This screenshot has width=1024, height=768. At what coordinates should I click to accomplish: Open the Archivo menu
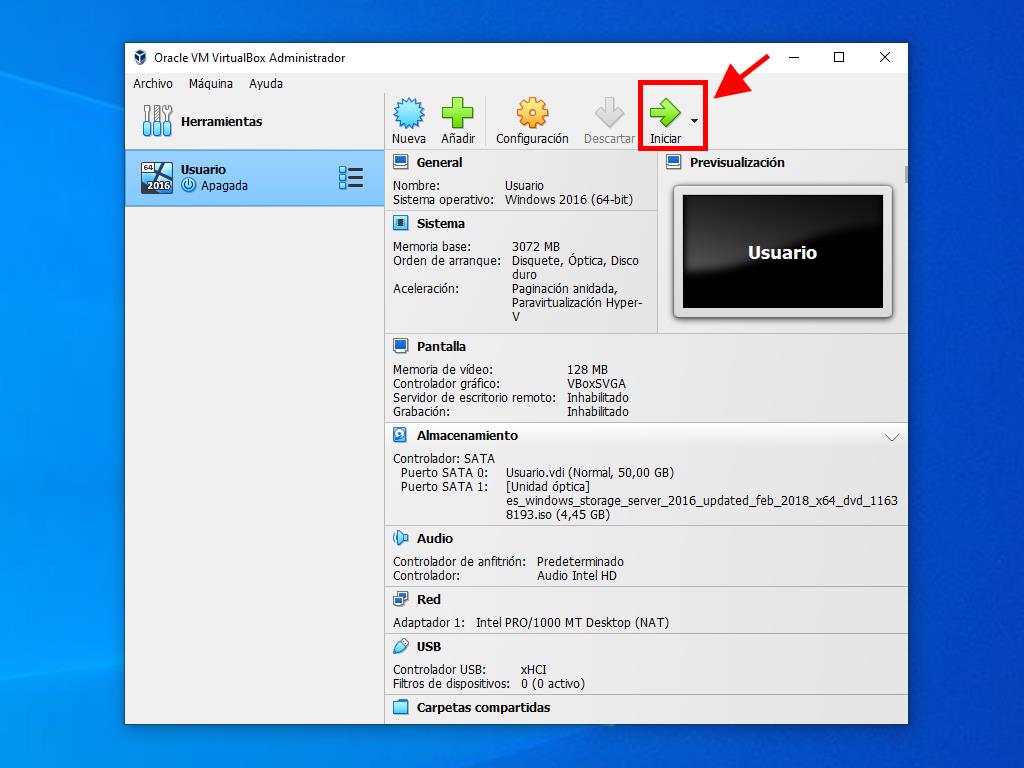(x=153, y=84)
